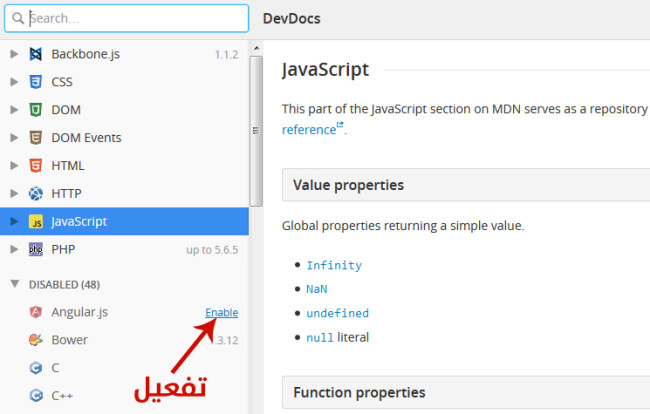Click the yellow JS icon
This screenshot has width=650, height=414.
click(36, 221)
